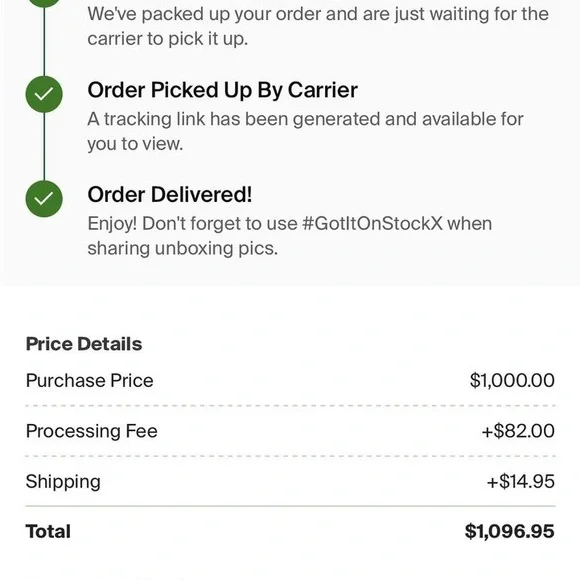
Task: Click the Price Details section header
Action: pos(84,344)
